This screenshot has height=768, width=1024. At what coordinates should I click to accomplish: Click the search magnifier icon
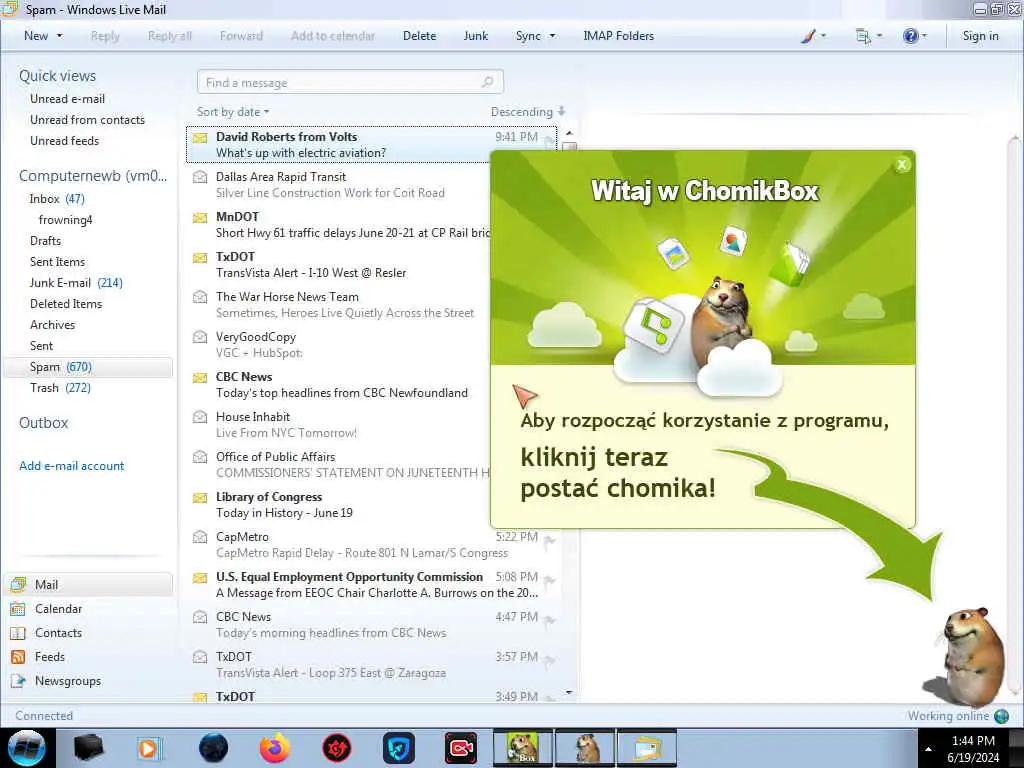487,82
